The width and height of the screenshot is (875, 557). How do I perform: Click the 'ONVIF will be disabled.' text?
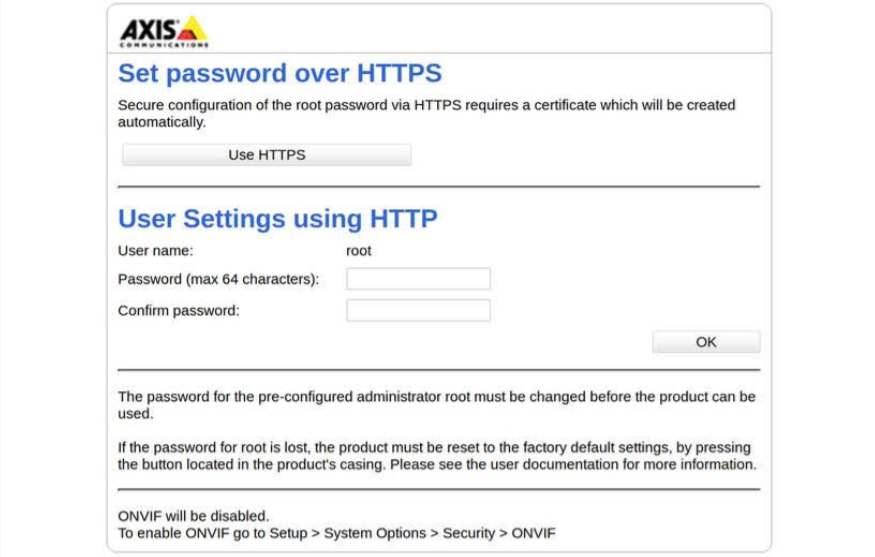(194, 516)
